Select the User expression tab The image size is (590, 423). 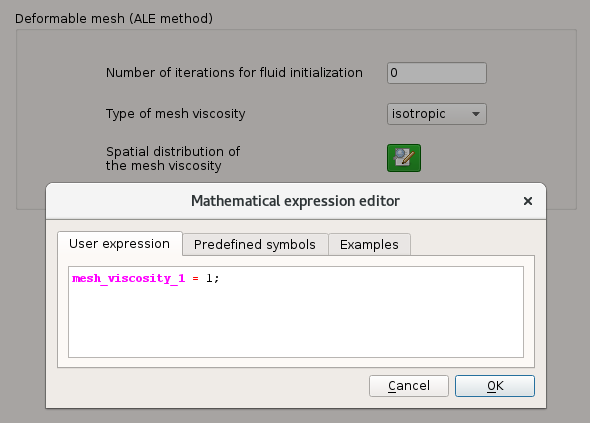120,244
